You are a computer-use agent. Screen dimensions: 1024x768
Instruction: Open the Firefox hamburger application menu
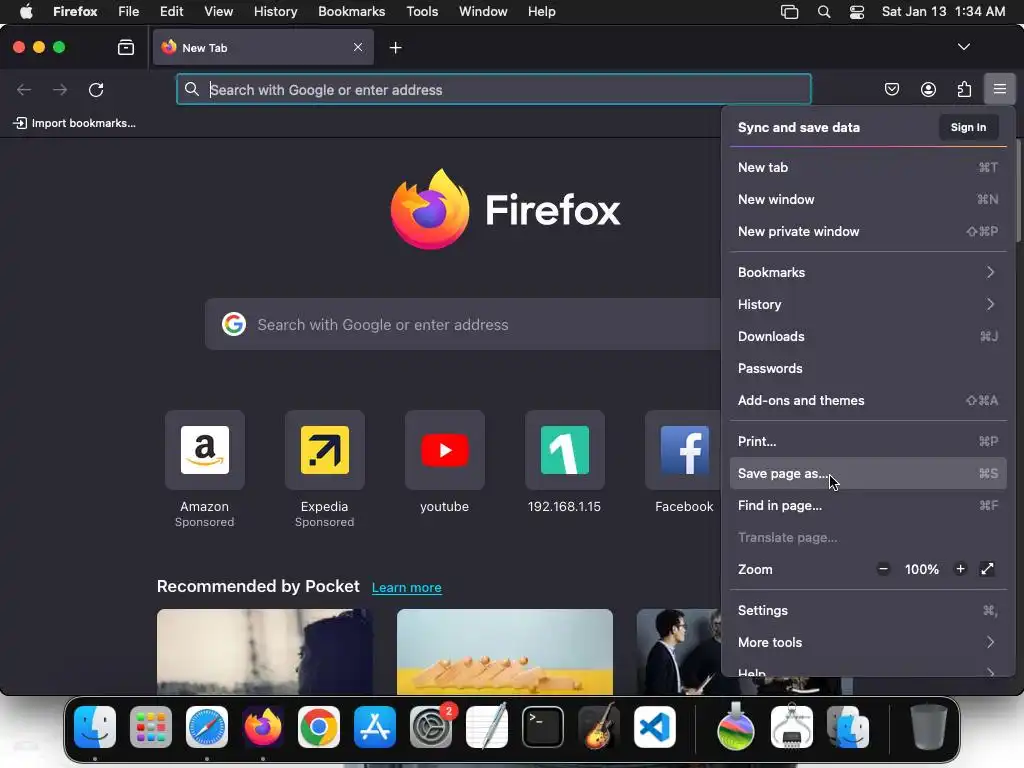[999, 89]
